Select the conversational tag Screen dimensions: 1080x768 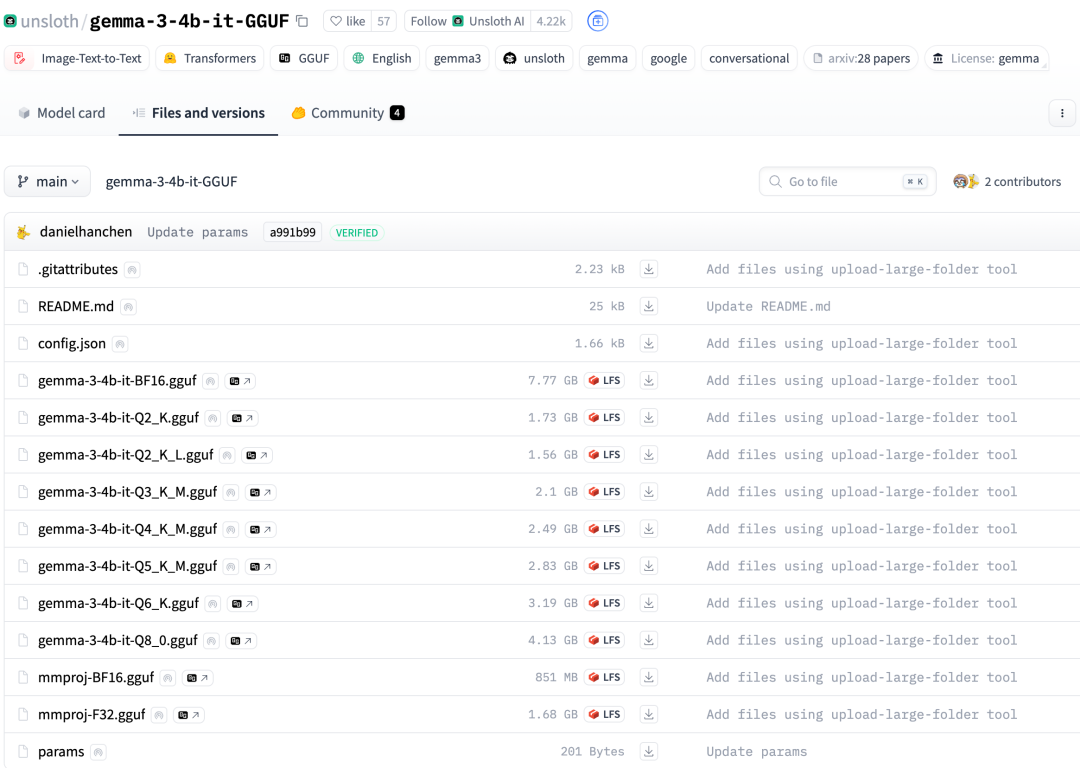749,59
